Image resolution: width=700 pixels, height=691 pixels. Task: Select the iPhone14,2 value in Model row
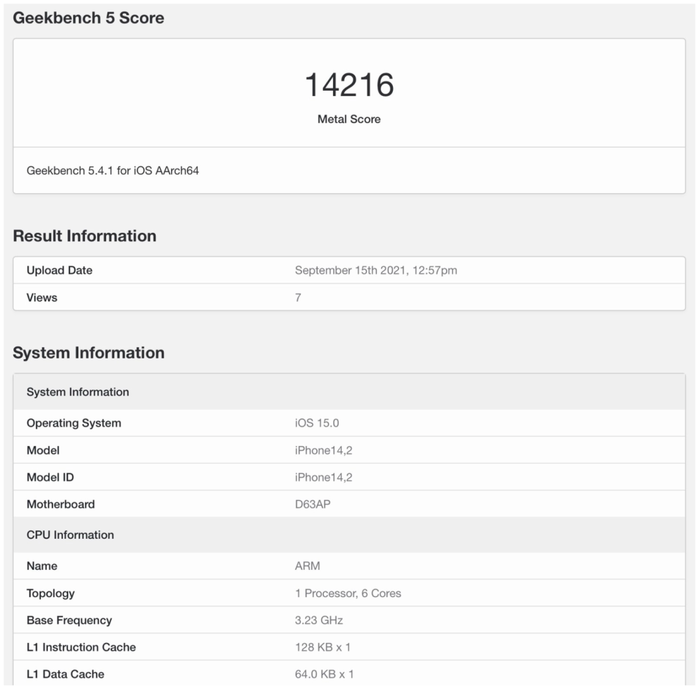point(324,450)
